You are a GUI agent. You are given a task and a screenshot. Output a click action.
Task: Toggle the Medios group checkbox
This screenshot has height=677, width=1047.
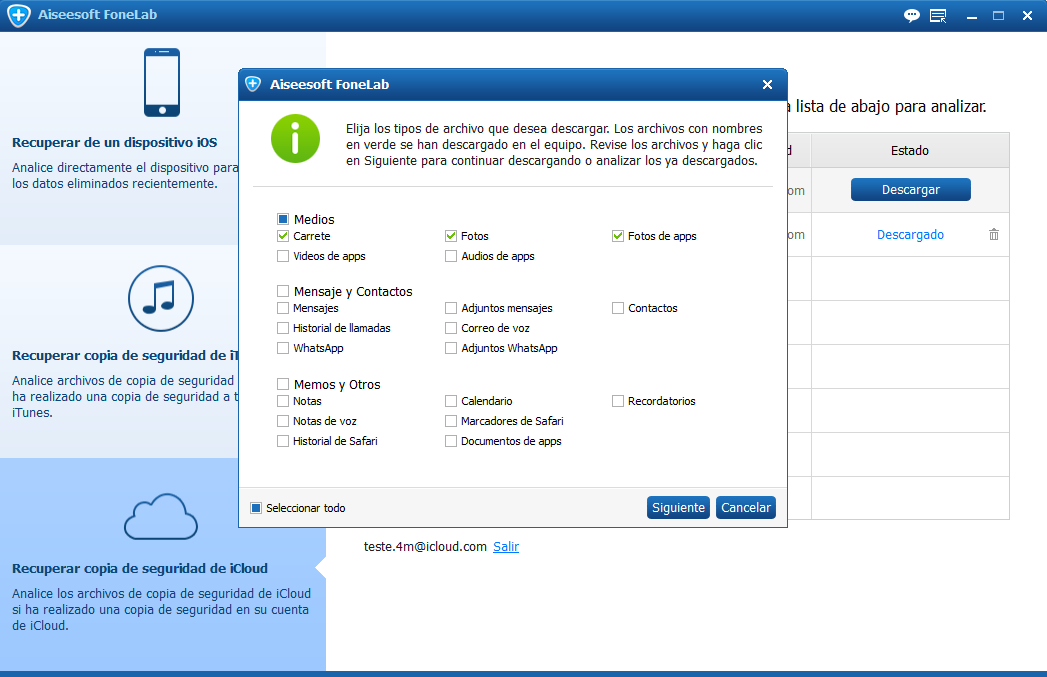coord(283,219)
